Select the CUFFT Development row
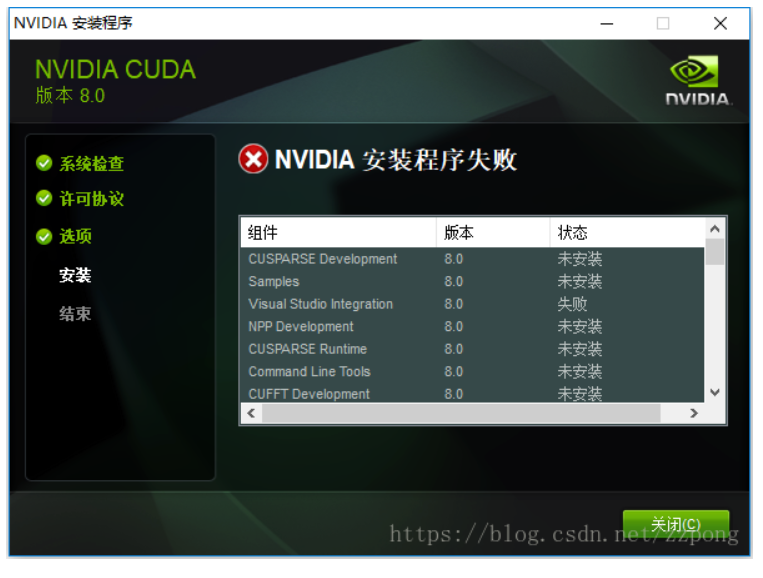 472,393
